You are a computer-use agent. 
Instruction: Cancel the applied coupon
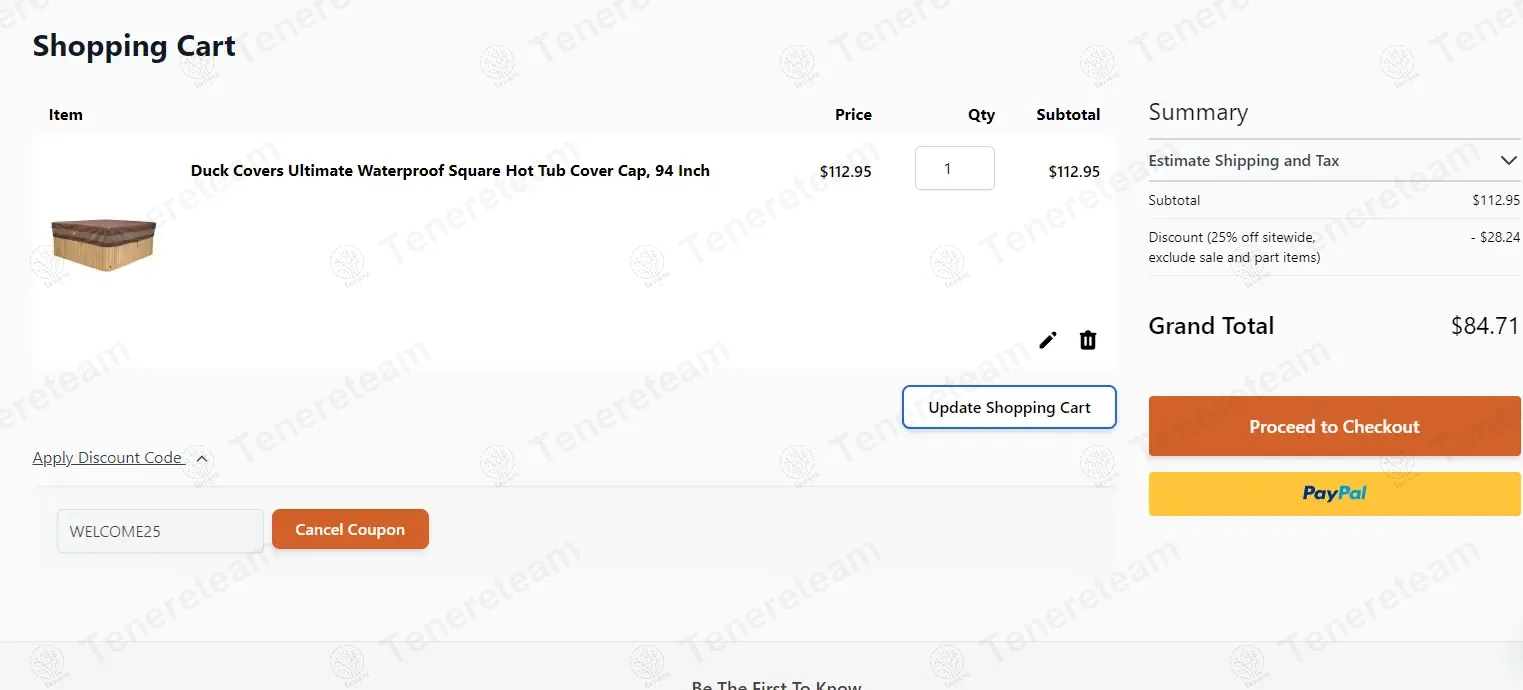click(x=350, y=530)
